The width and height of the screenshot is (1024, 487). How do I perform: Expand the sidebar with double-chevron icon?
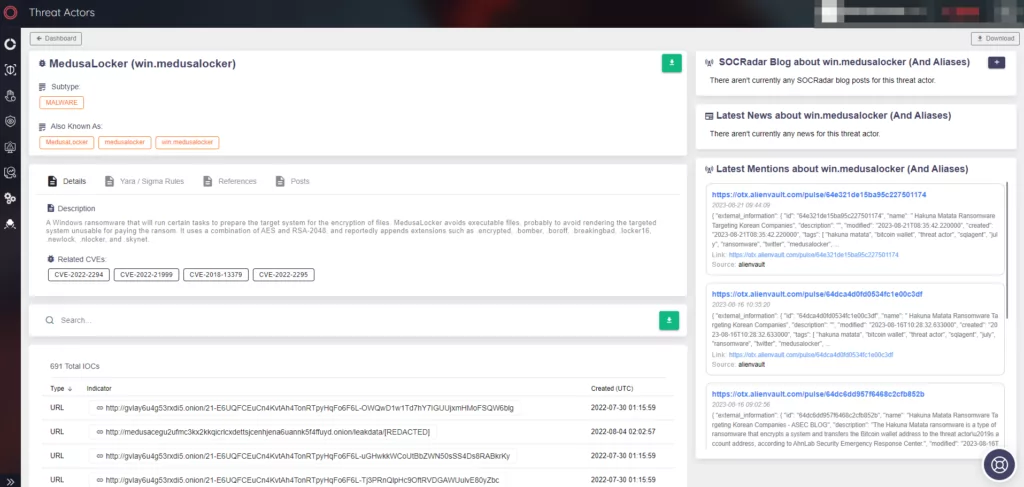[10, 481]
